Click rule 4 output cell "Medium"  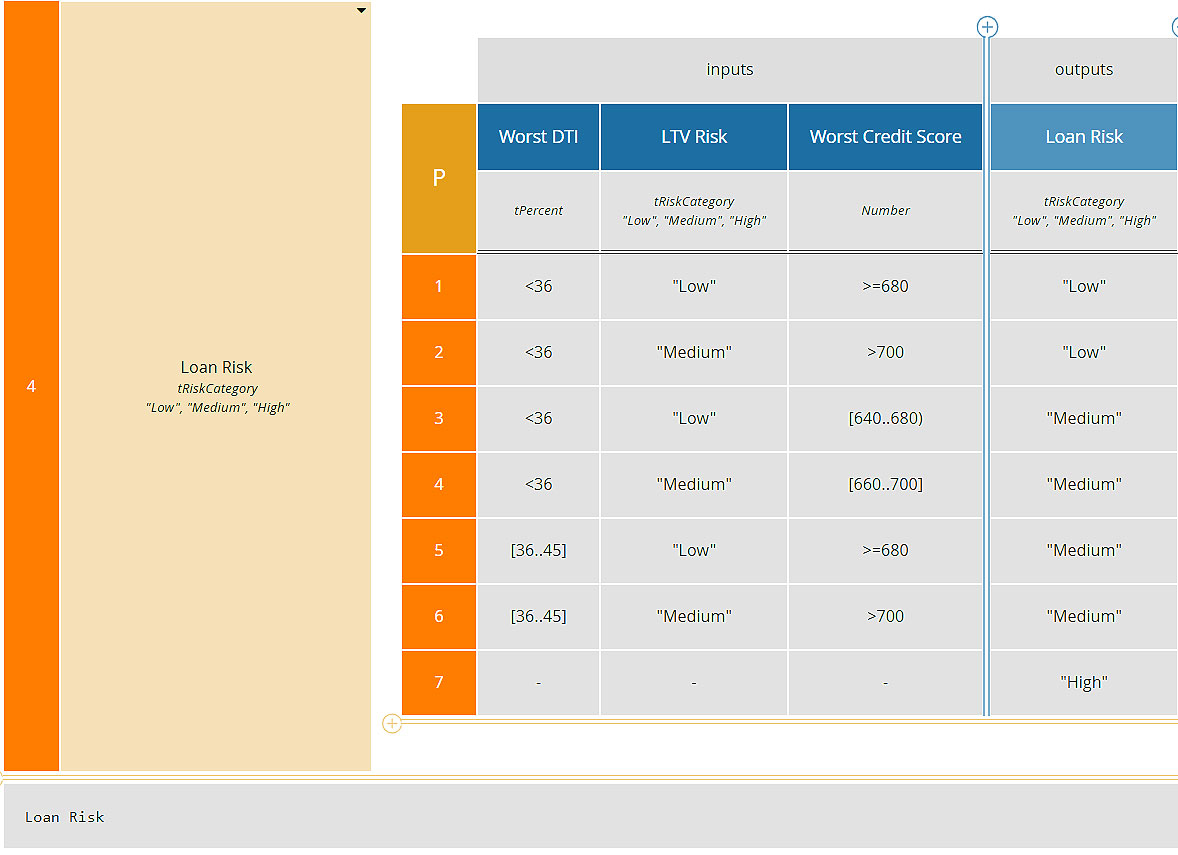point(1084,485)
